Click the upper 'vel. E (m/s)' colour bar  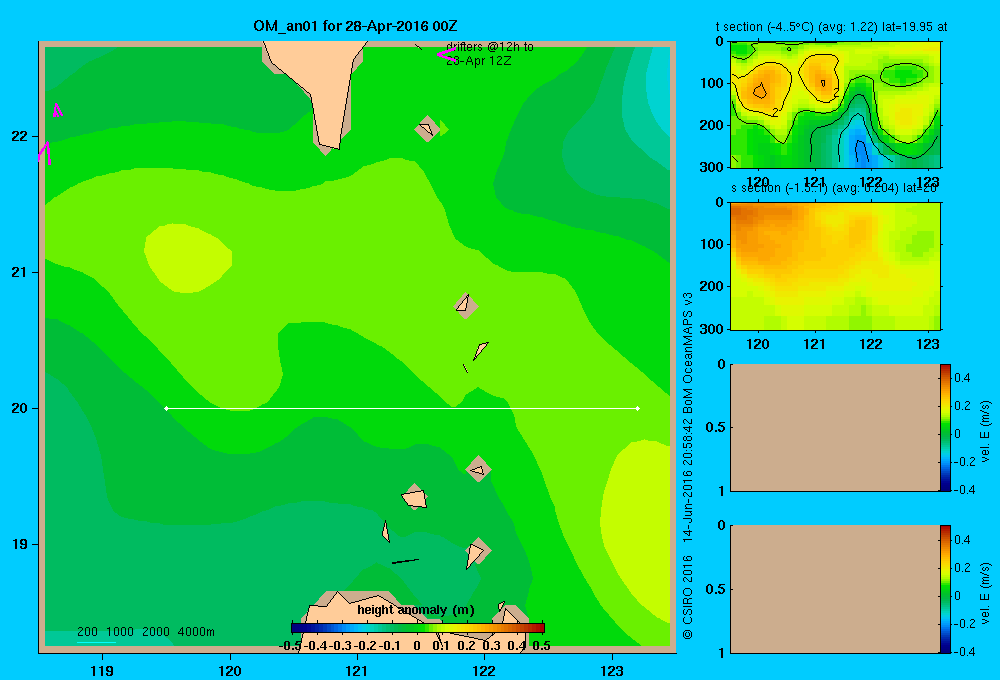point(945,427)
